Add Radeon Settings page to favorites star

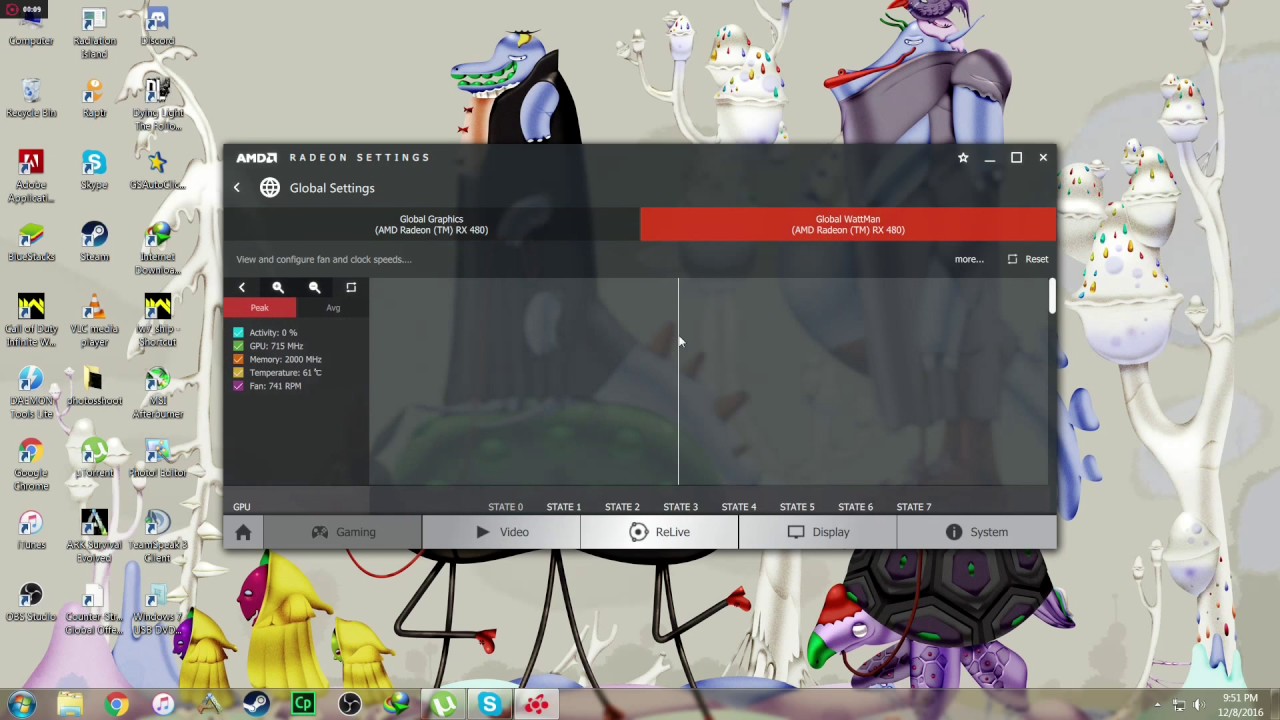click(963, 157)
